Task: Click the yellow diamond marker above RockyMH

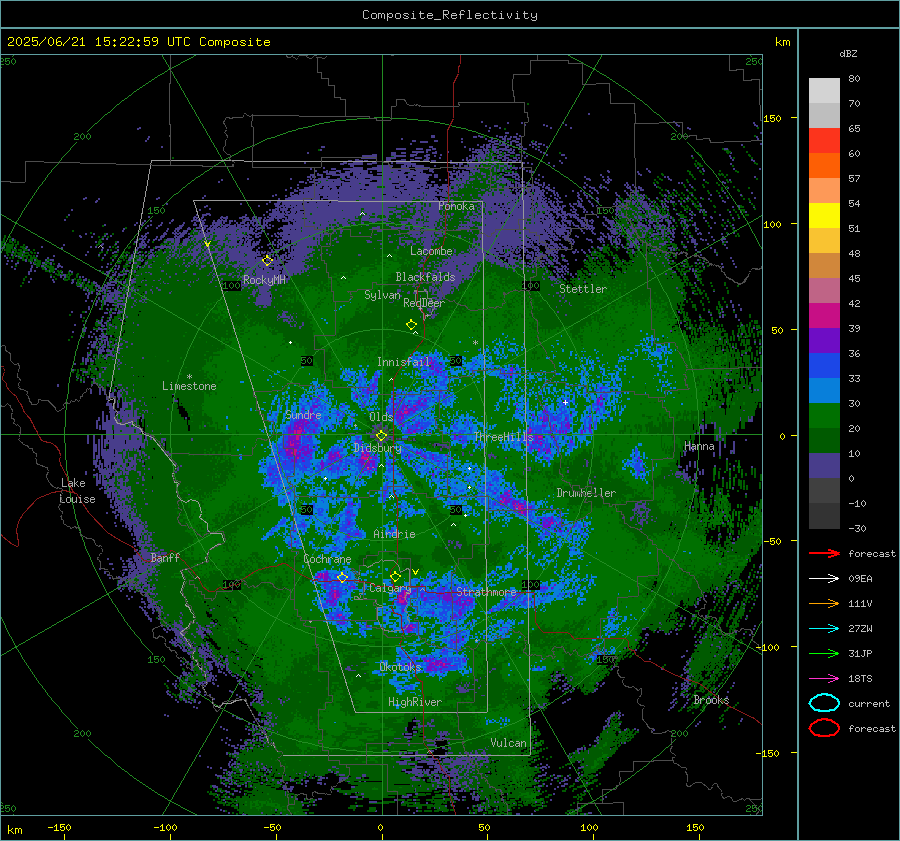Action: (267, 261)
